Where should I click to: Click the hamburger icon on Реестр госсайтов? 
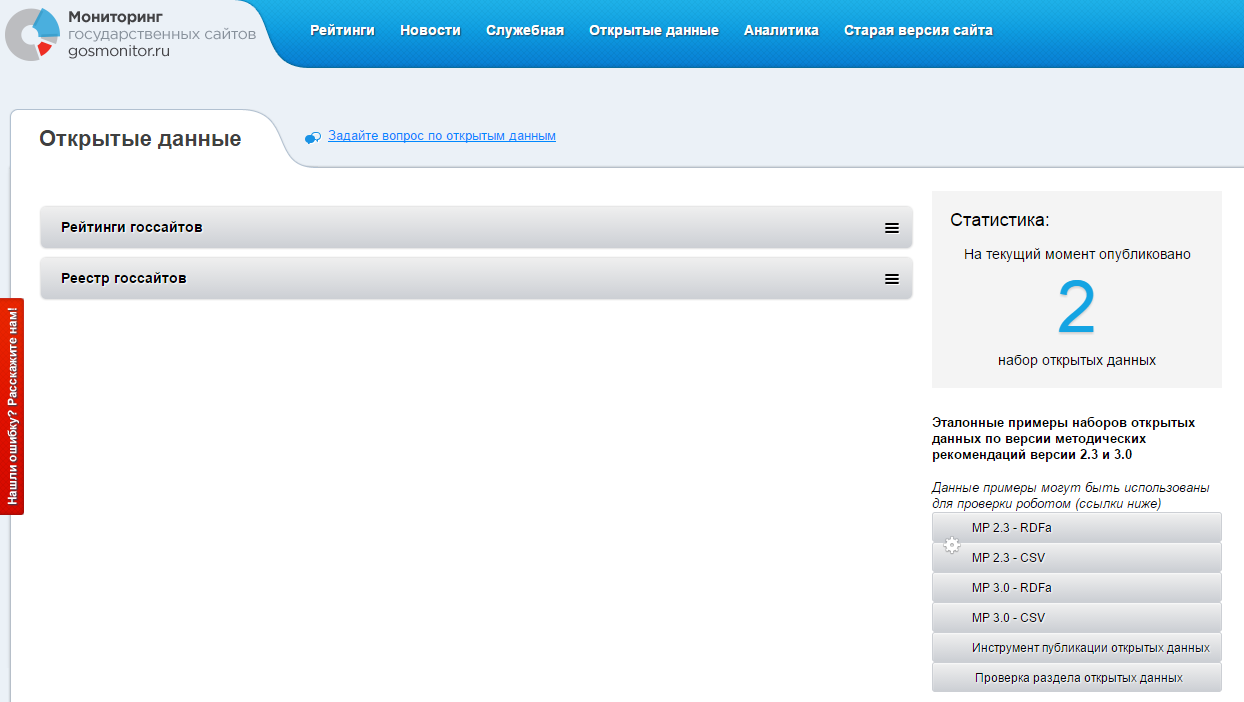[x=892, y=279]
